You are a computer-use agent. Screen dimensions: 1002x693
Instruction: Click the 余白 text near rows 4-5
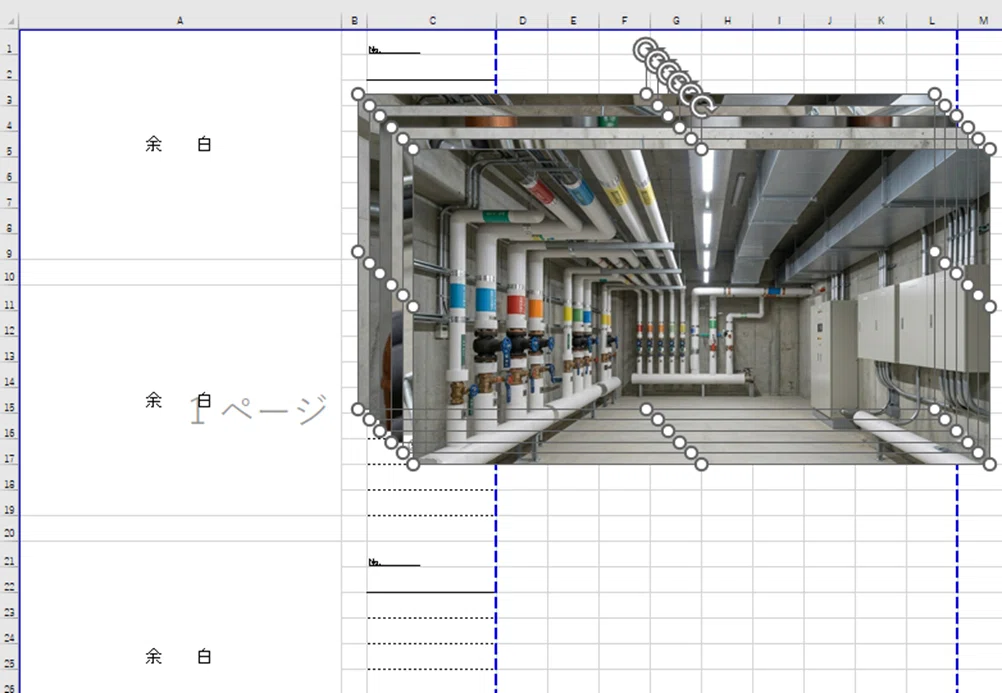(178, 144)
